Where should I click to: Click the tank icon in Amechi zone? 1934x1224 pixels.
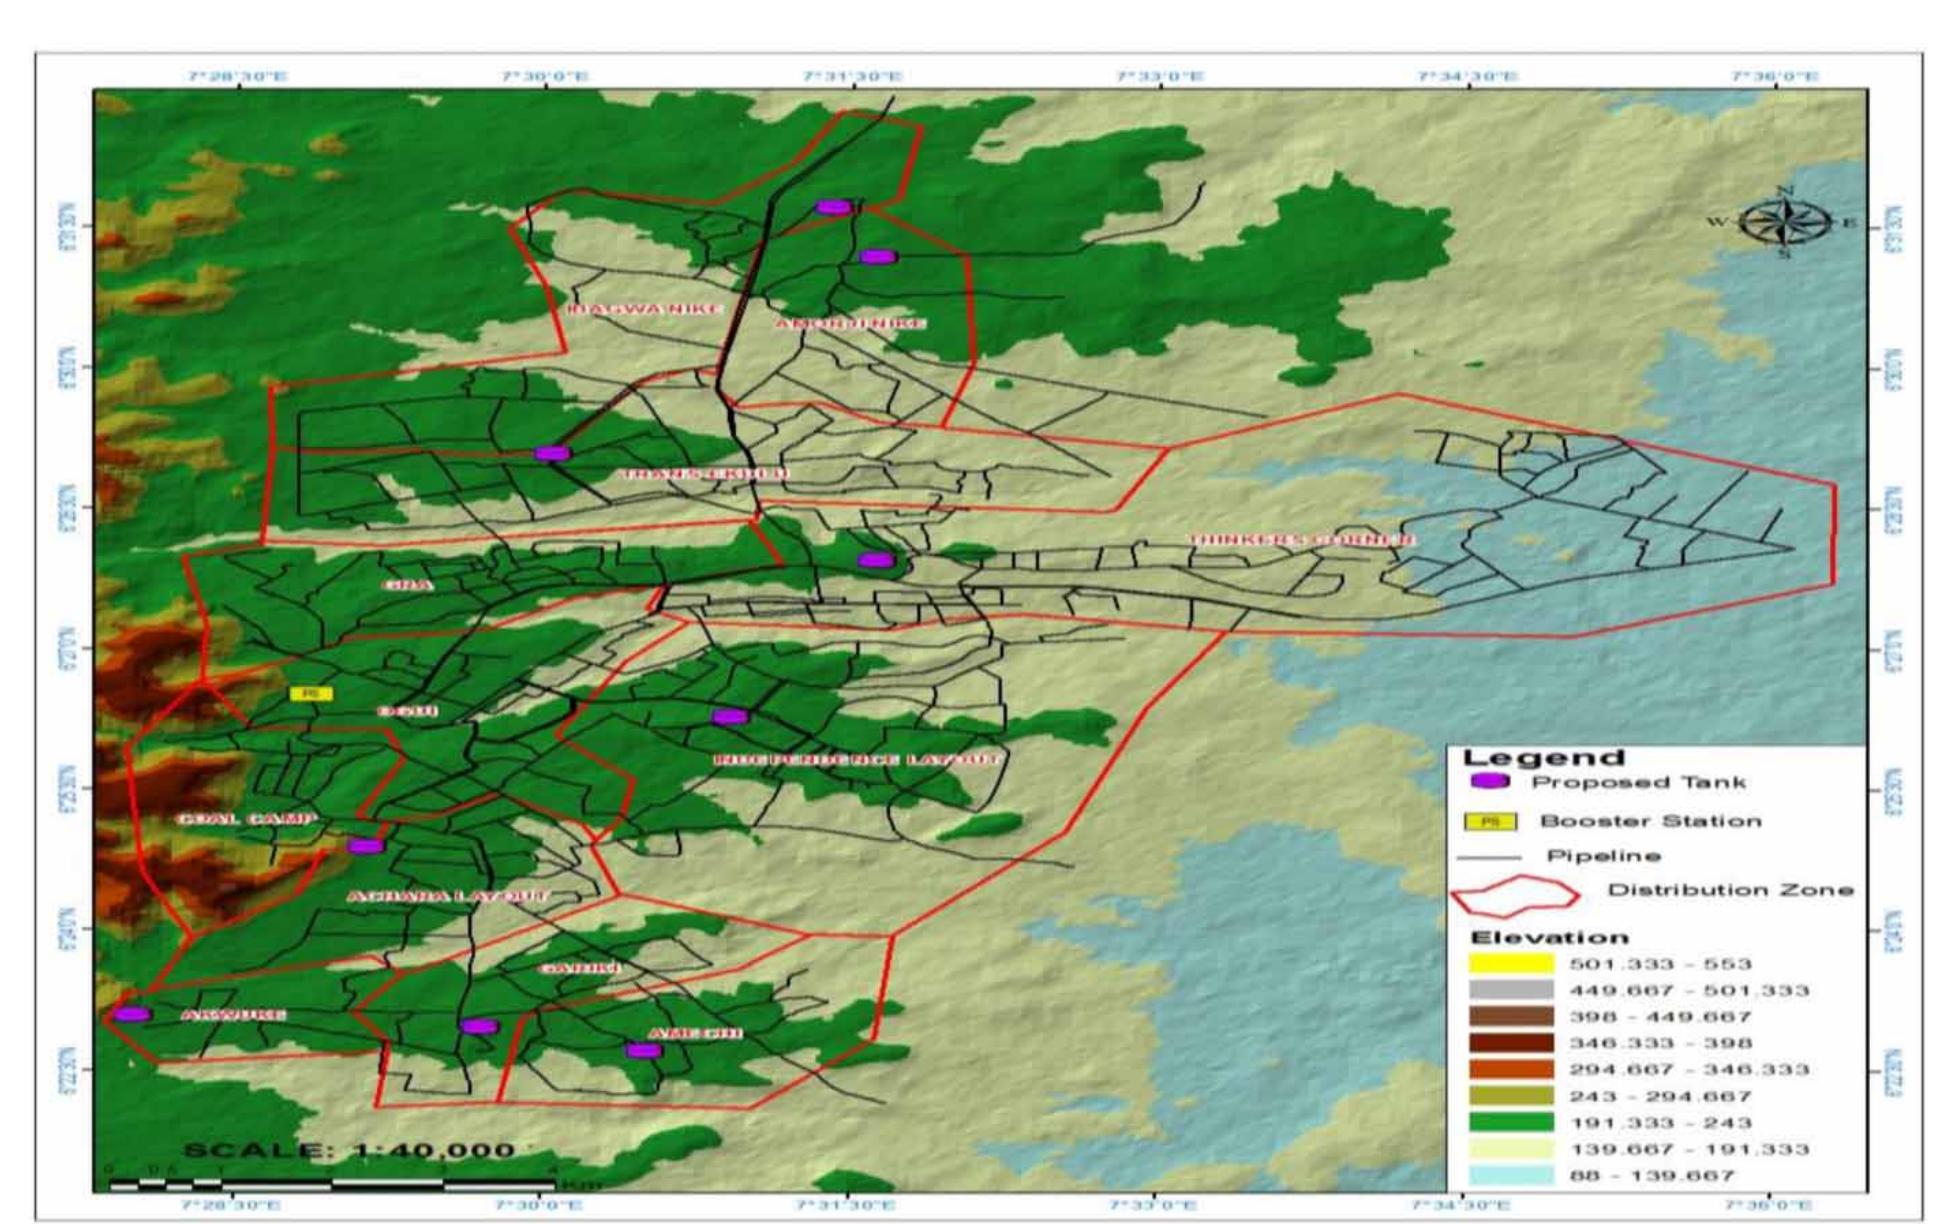pyautogui.click(x=645, y=1050)
